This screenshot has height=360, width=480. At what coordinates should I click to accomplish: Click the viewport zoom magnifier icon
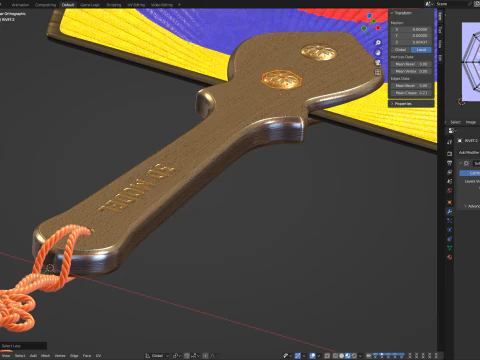pyautogui.click(x=378, y=43)
